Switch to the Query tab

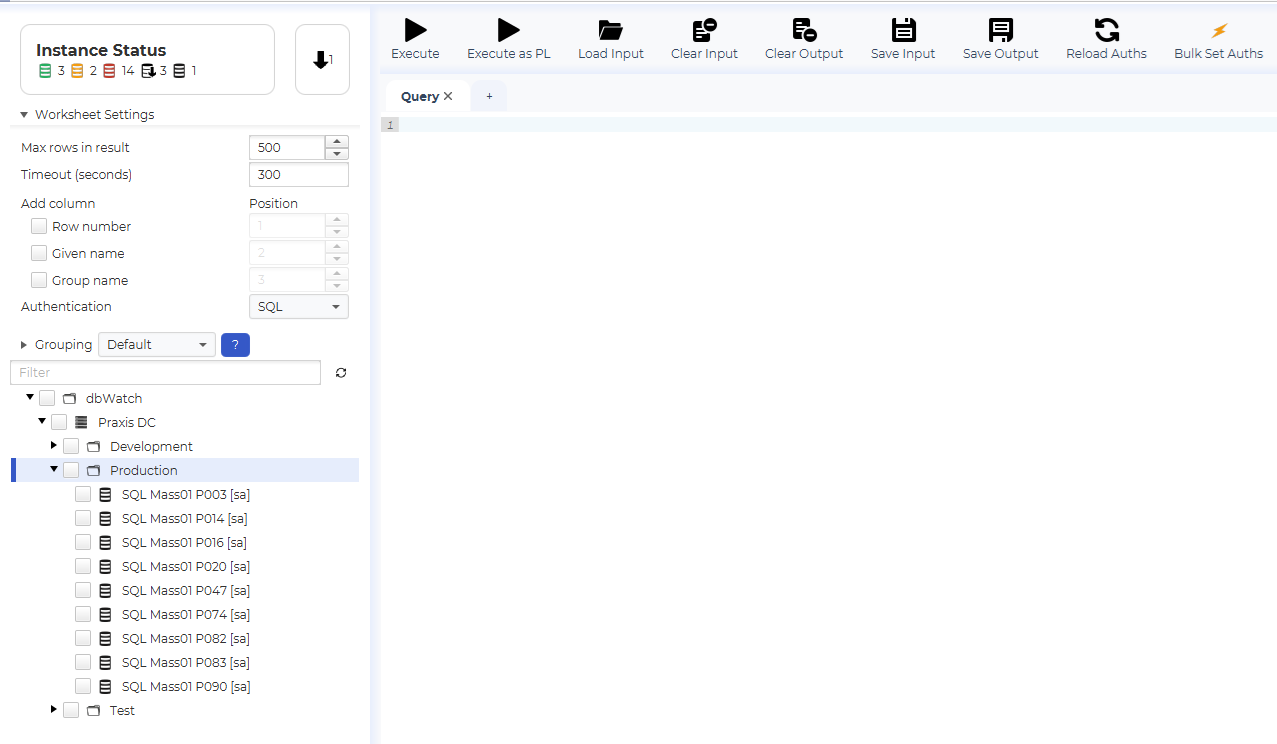(x=419, y=96)
